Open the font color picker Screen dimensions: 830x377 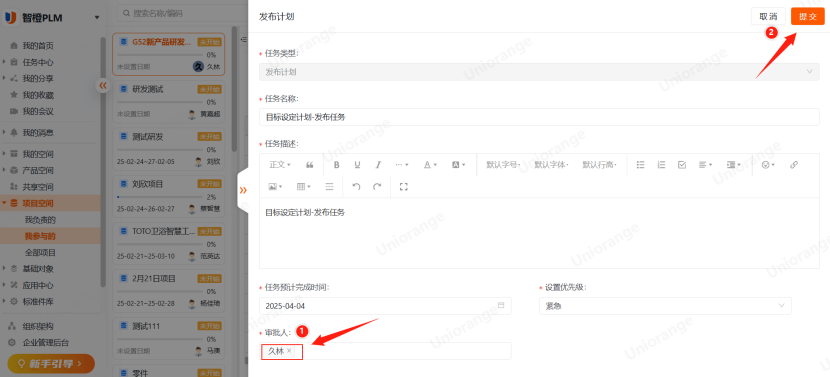coord(430,165)
